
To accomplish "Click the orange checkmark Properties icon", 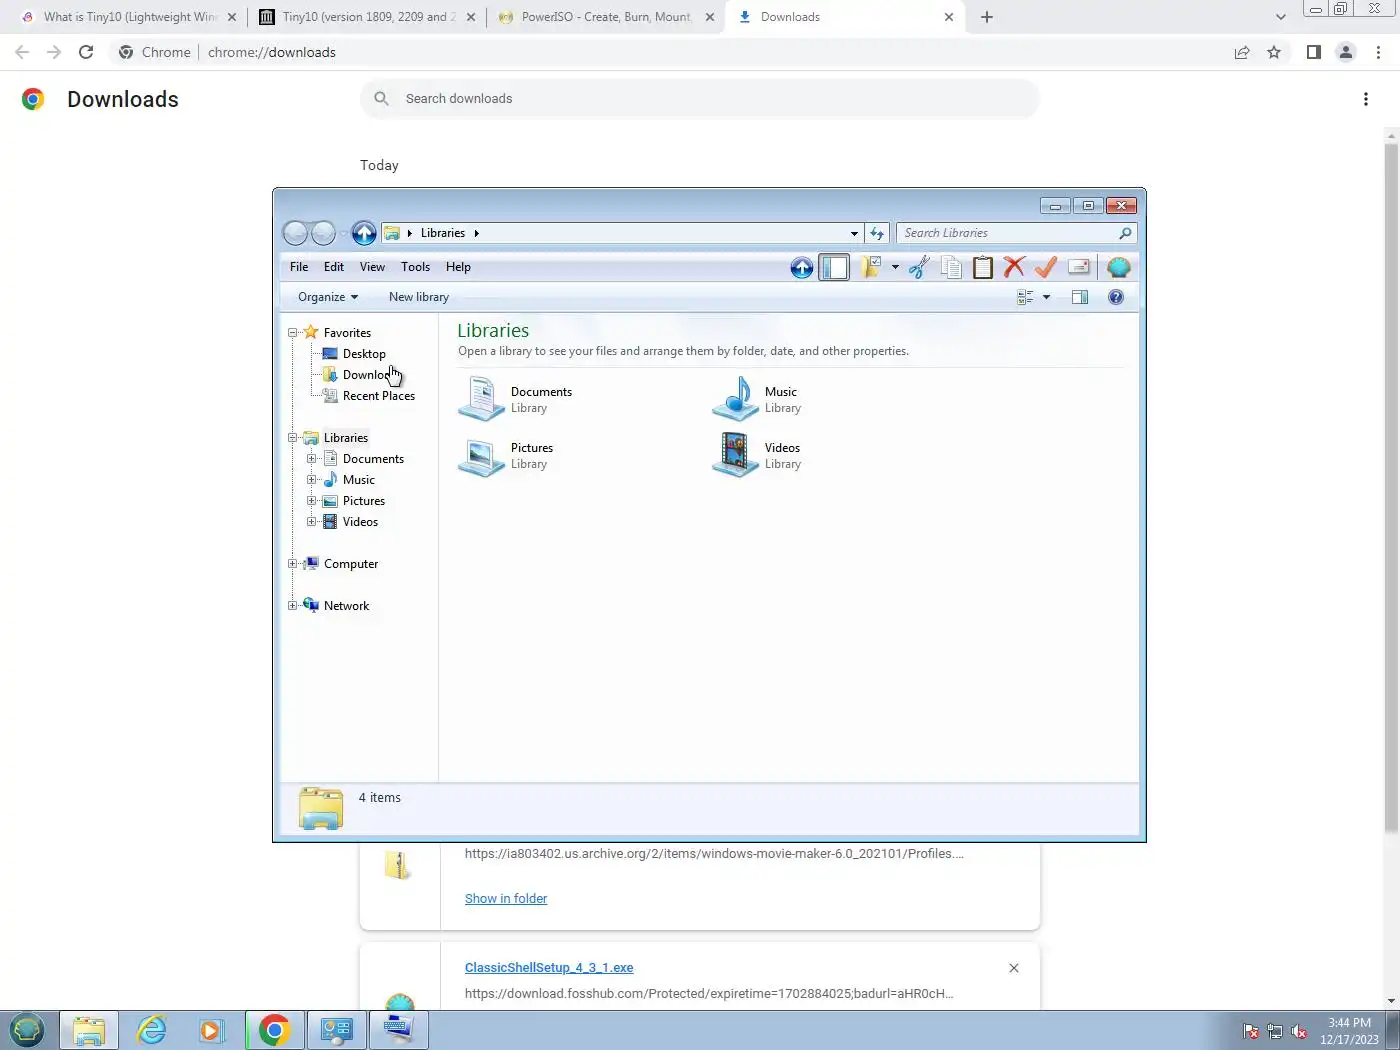I will tap(1046, 267).
